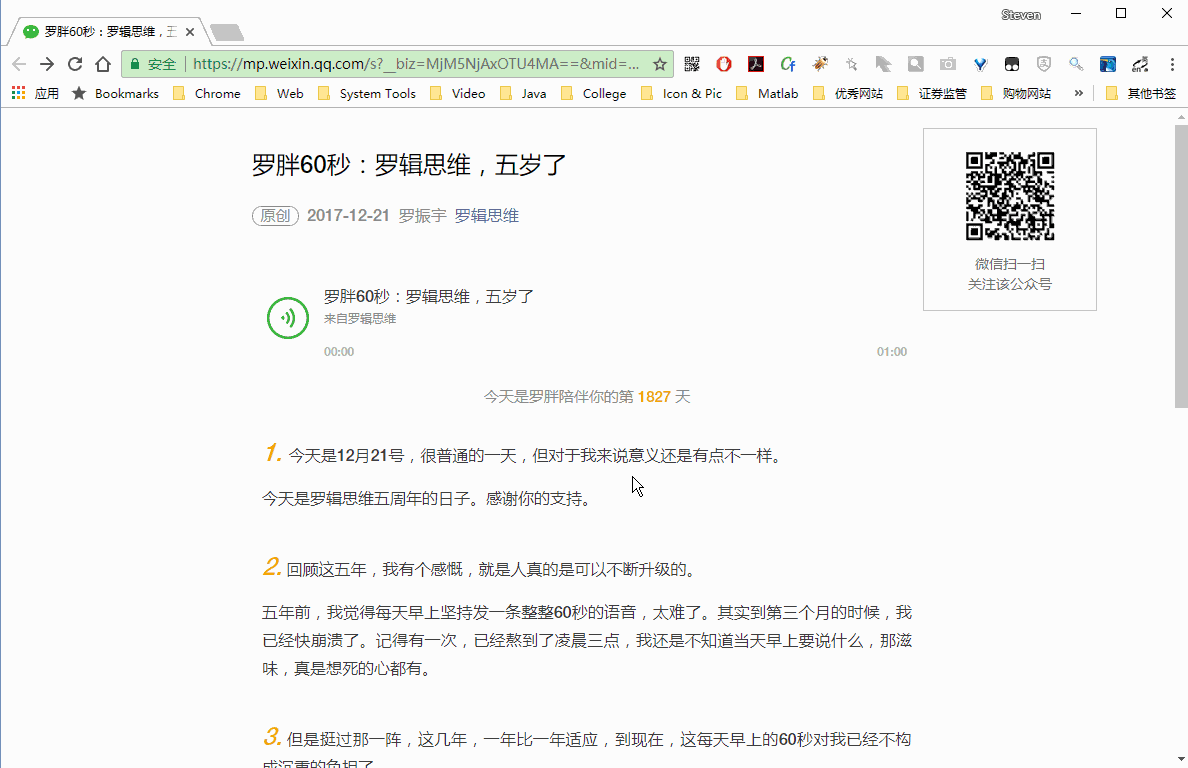
Task: Open the red hand ad blocker extension
Action: tap(724, 64)
